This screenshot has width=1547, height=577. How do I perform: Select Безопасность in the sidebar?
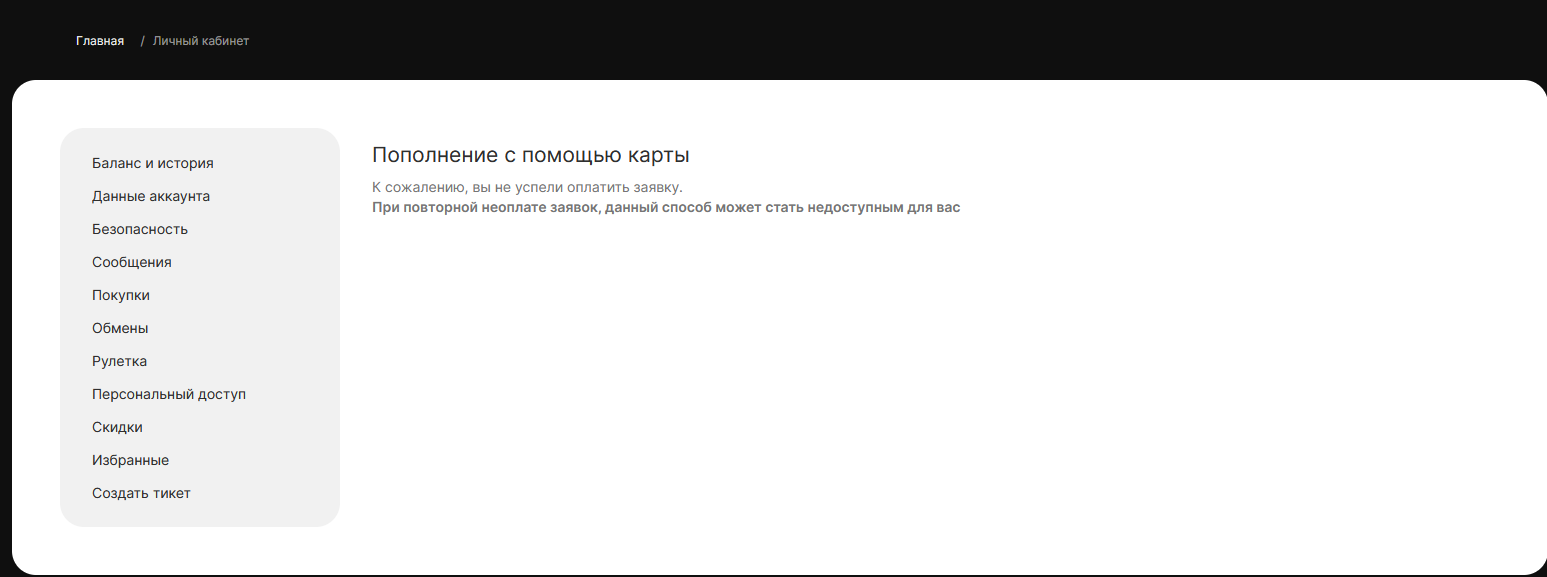click(140, 229)
